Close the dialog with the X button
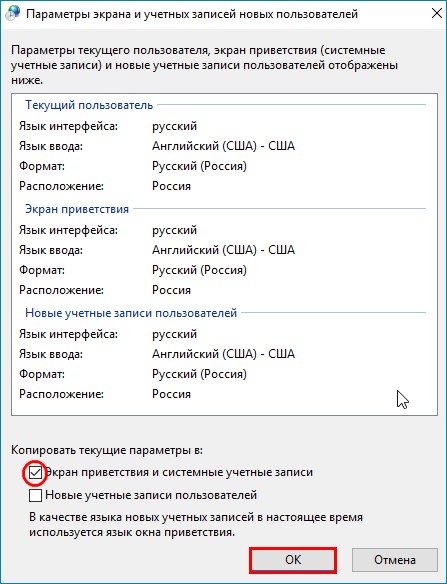This screenshot has width=447, height=584. tap(437, 13)
